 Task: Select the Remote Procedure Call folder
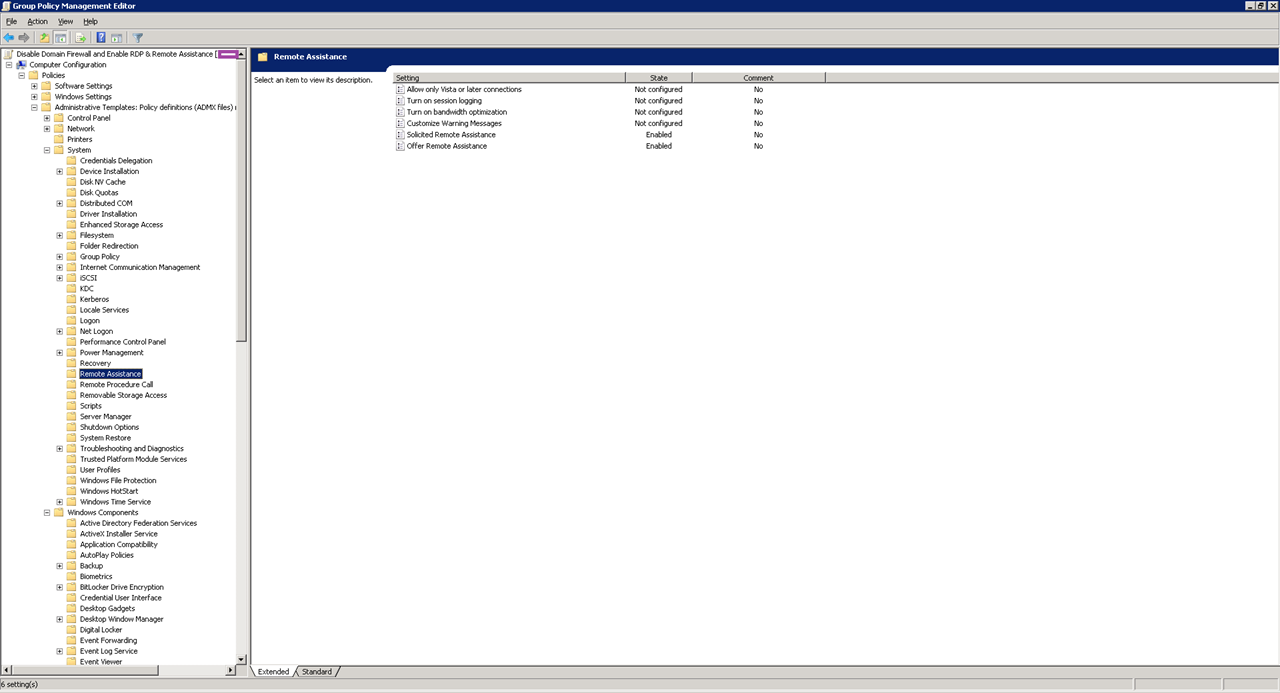(117, 385)
